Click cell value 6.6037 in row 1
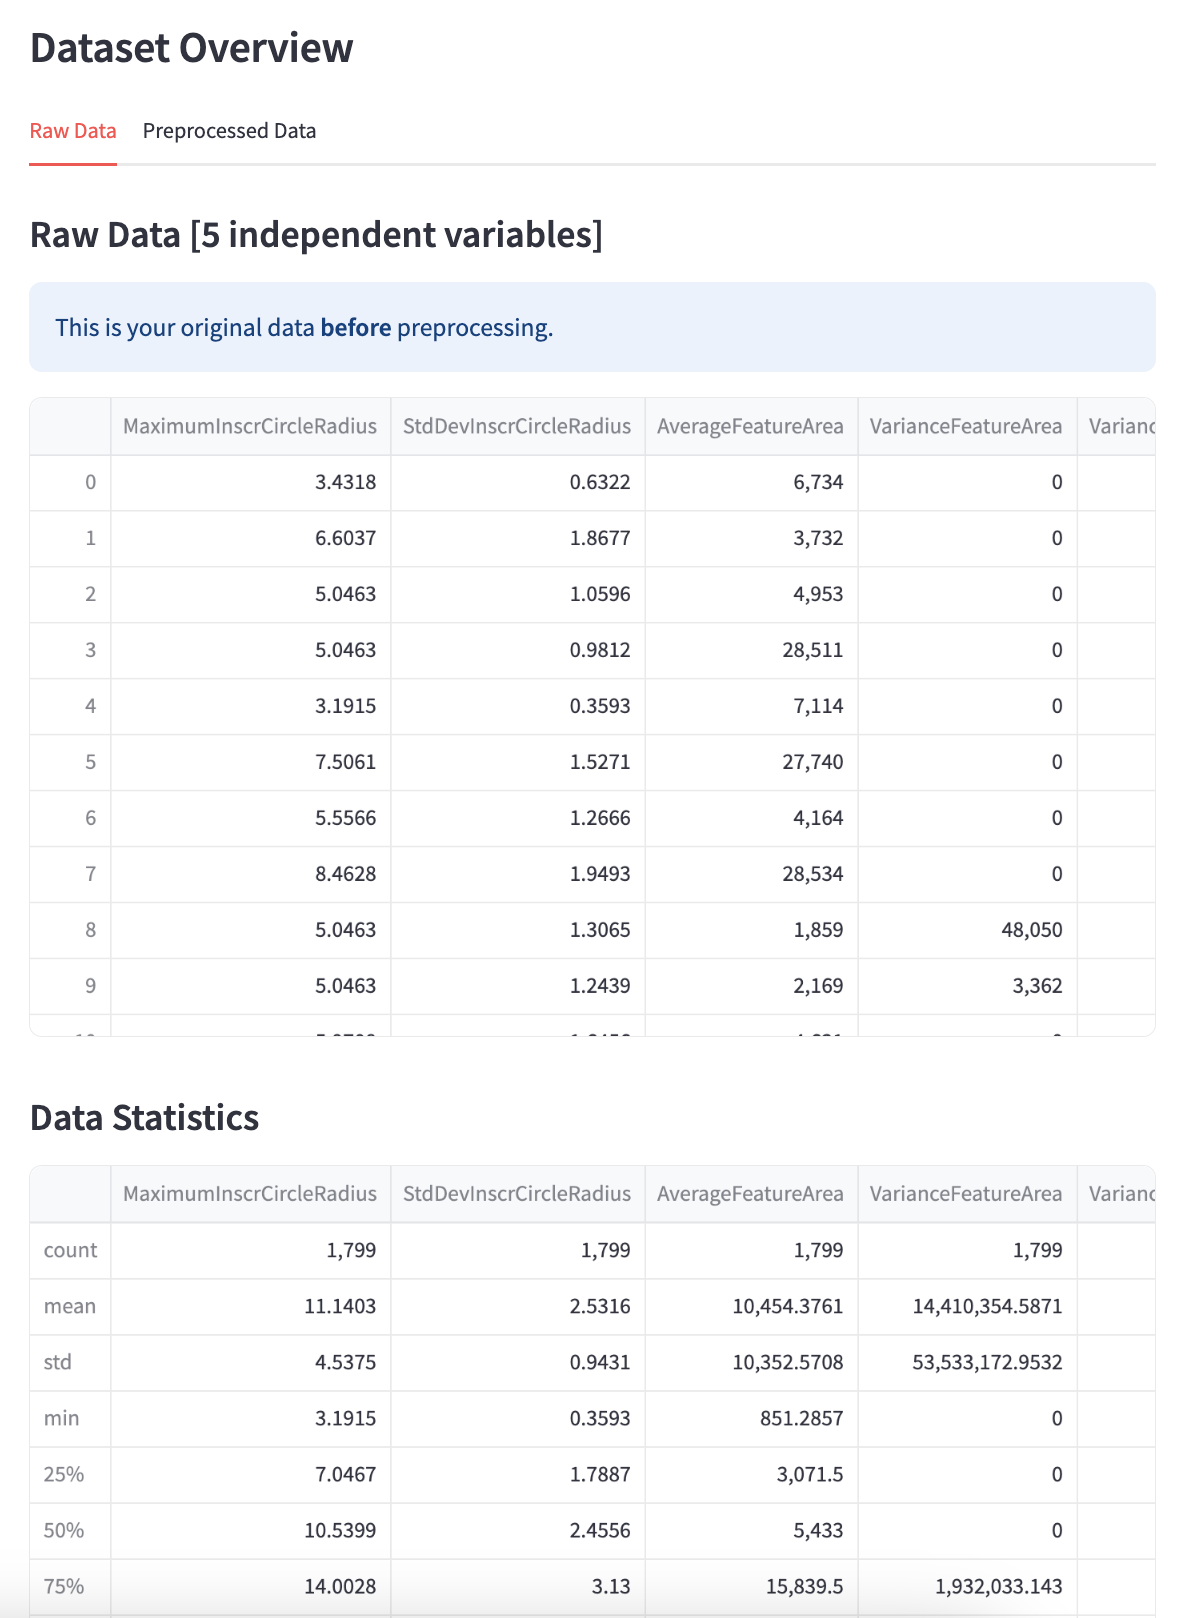Viewport: 1192px width, 1618px height. [x=250, y=539]
